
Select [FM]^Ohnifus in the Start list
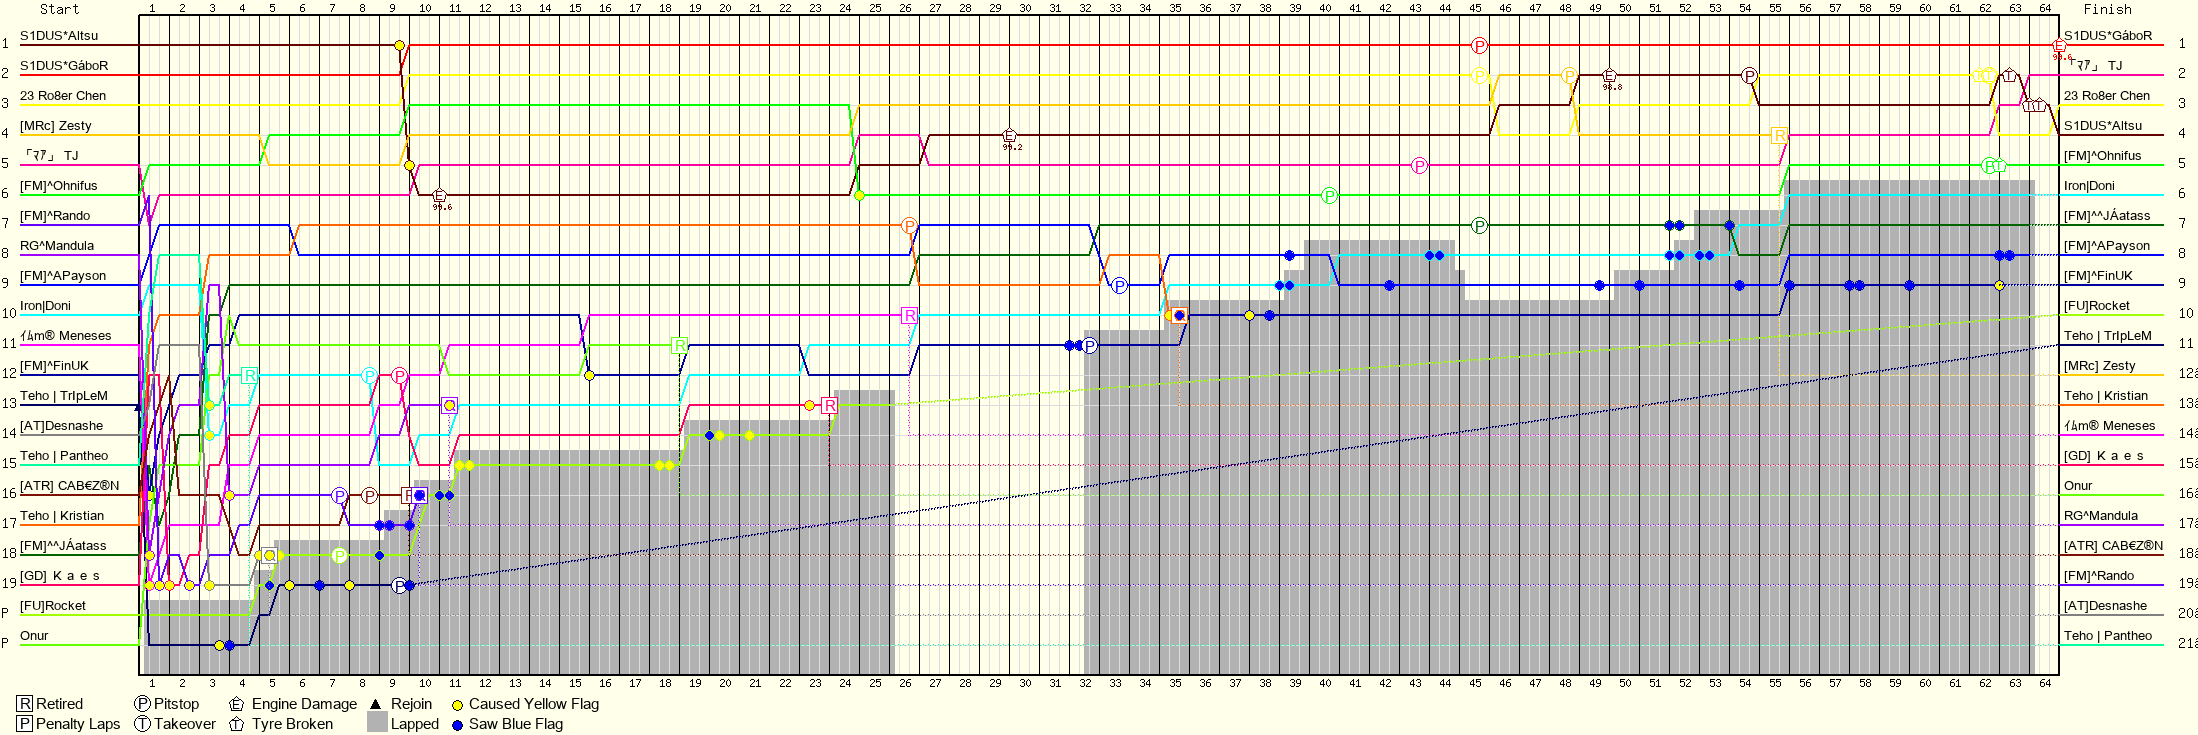[x=59, y=186]
